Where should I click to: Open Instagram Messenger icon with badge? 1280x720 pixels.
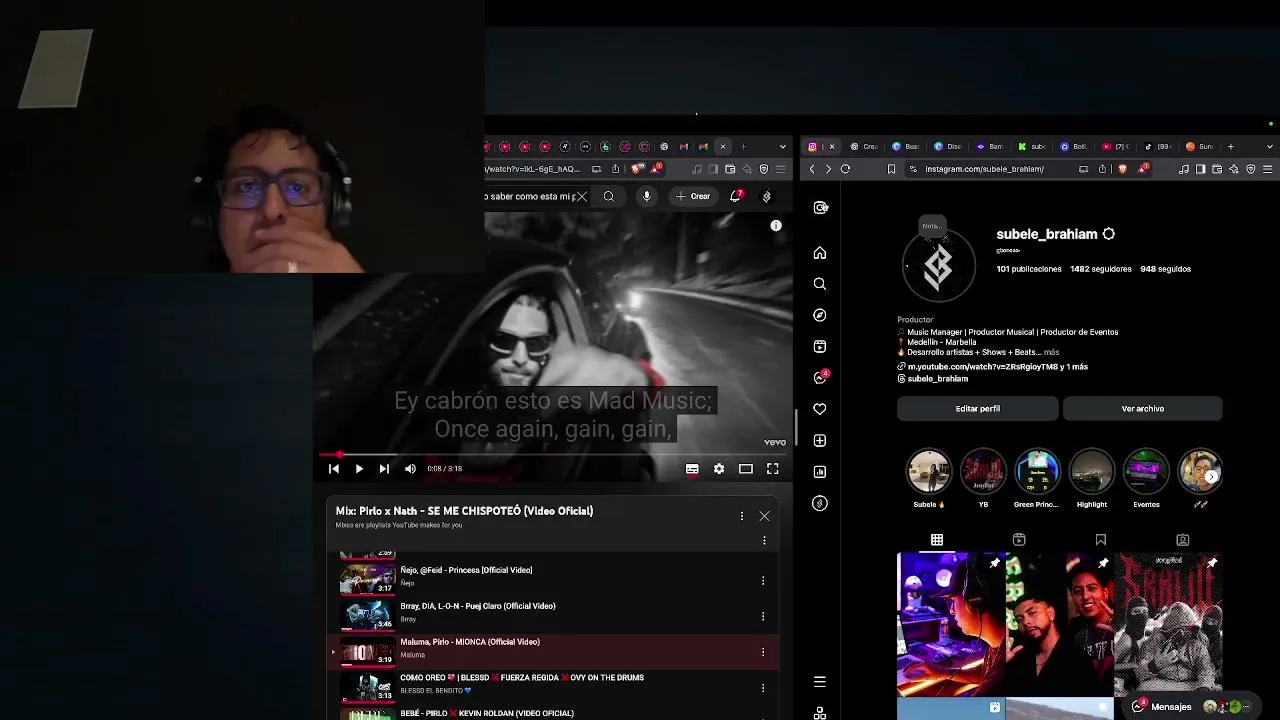tap(820, 377)
